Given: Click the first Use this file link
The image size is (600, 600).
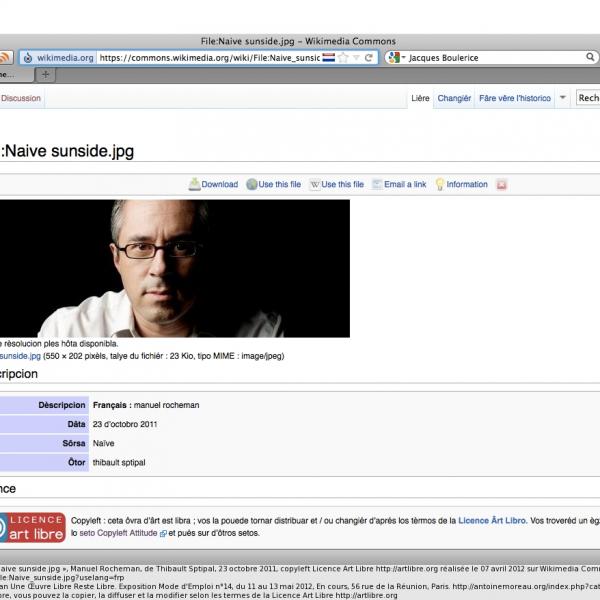Looking at the screenshot, I should point(279,184).
